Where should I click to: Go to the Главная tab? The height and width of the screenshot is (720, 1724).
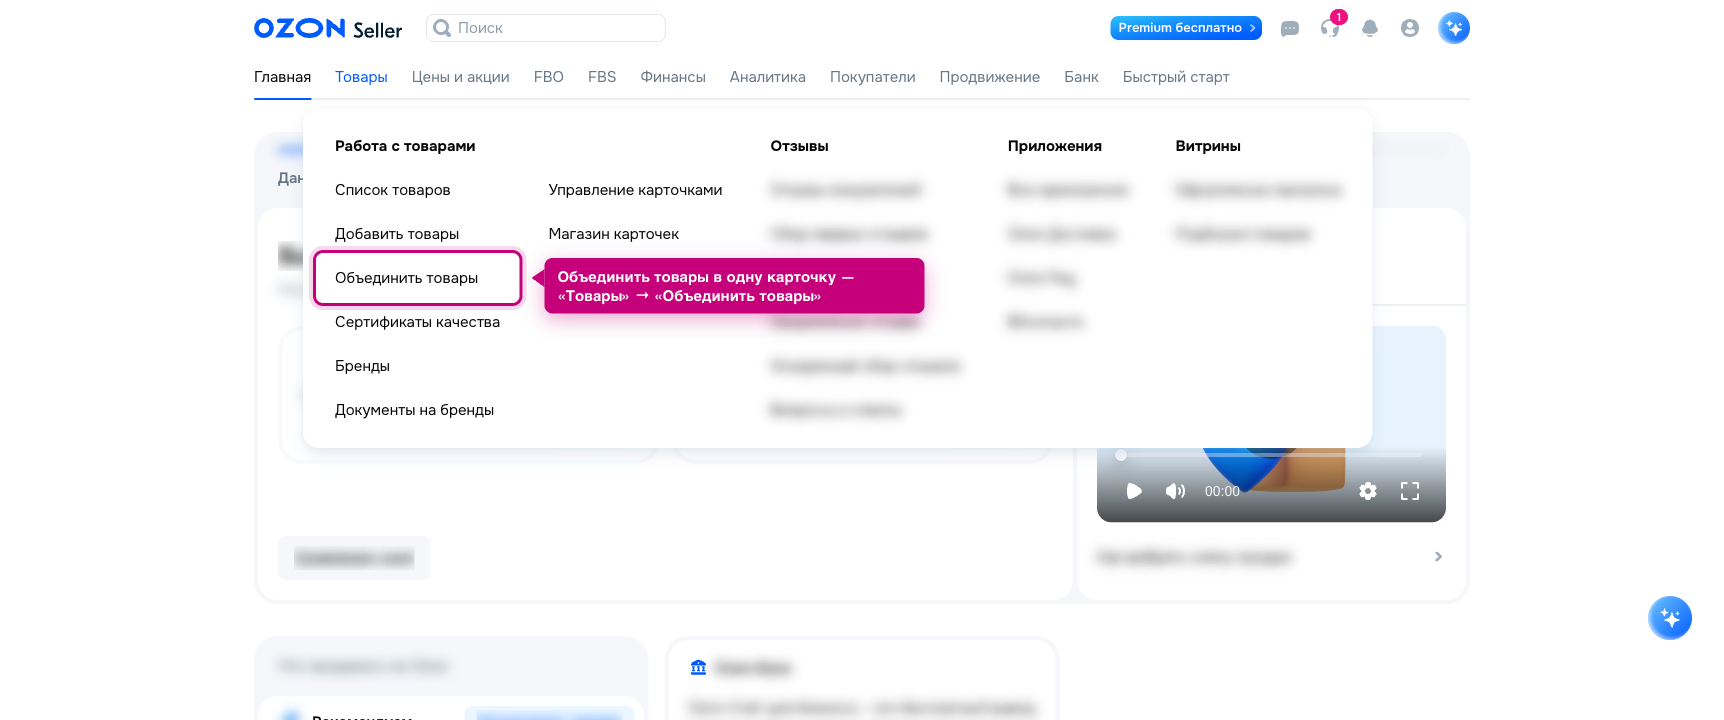pos(282,77)
